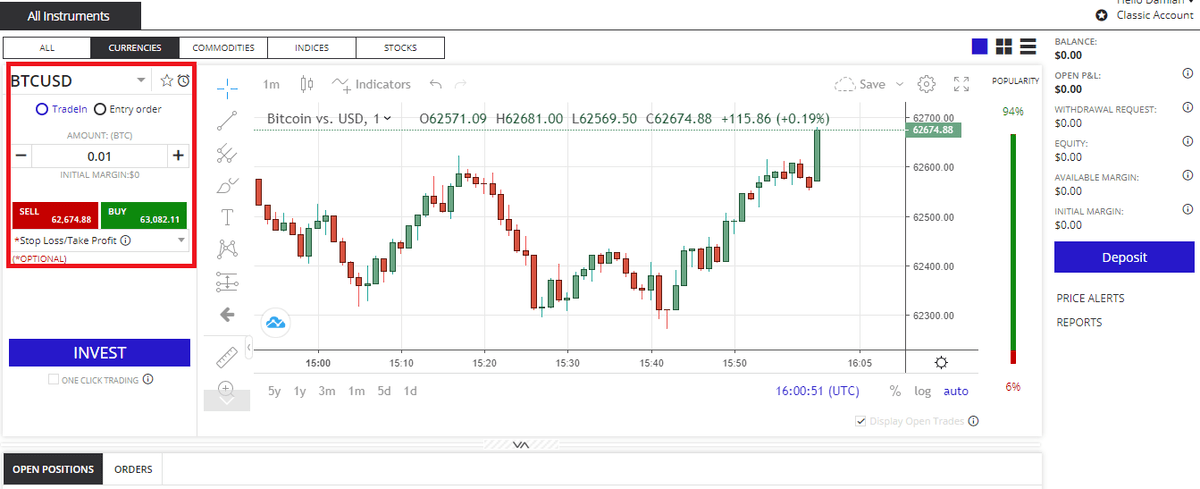Open the candlestick chart style icon
Screen dimensions: 1200x489
306,85
